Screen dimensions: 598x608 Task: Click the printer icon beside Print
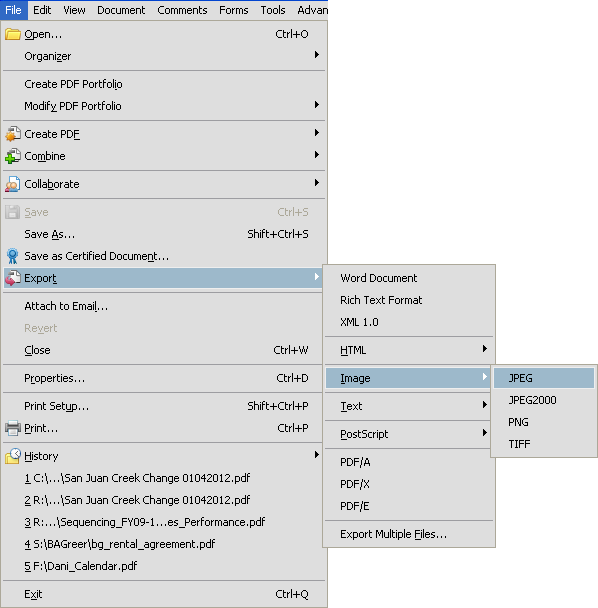click(x=13, y=428)
